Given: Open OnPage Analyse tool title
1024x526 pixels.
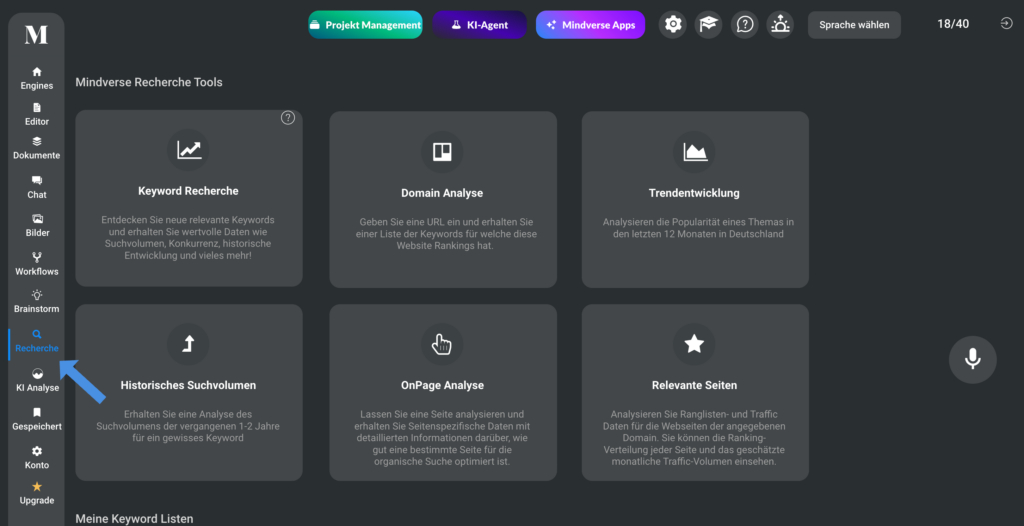Looking at the screenshot, I should (442, 386).
